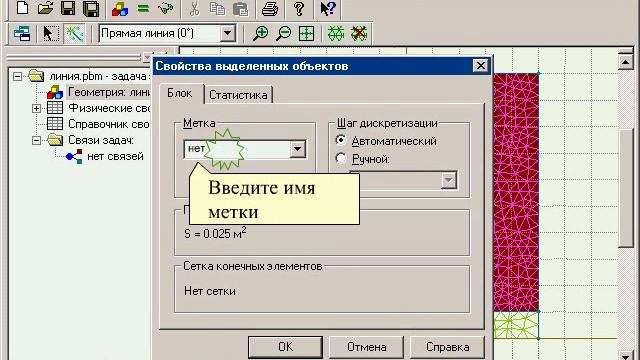Click the green equals solve icon
The image size is (640, 360).
point(143,8)
